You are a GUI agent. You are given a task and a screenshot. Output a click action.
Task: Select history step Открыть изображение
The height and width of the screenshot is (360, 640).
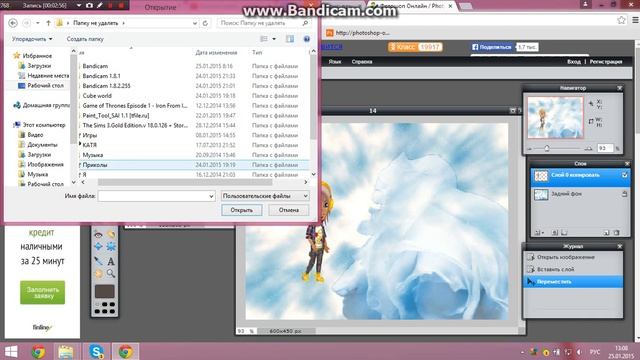(x=573, y=257)
